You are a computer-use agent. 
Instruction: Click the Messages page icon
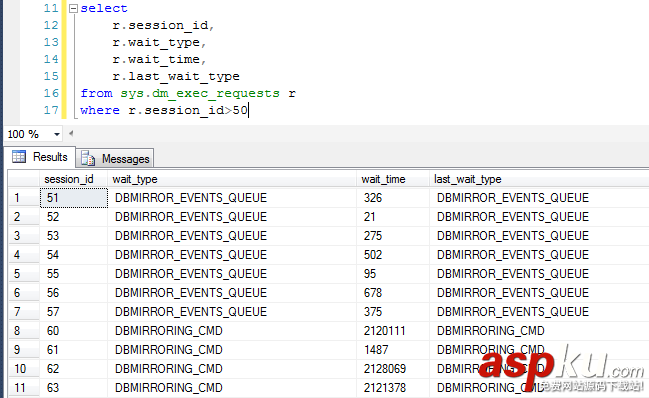click(x=88, y=158)
